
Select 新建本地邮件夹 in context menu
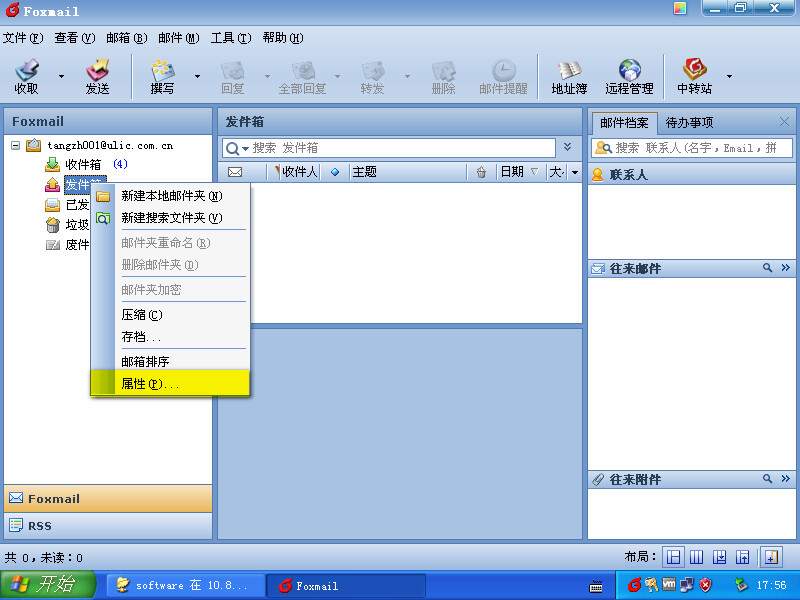pos(171,196)
